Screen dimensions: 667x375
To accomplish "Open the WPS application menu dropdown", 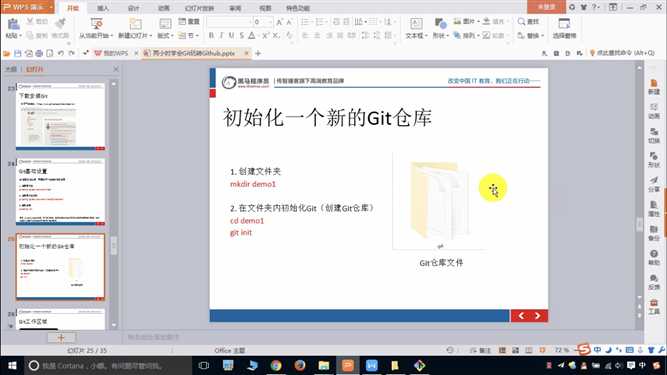I will tap(51, 7).
